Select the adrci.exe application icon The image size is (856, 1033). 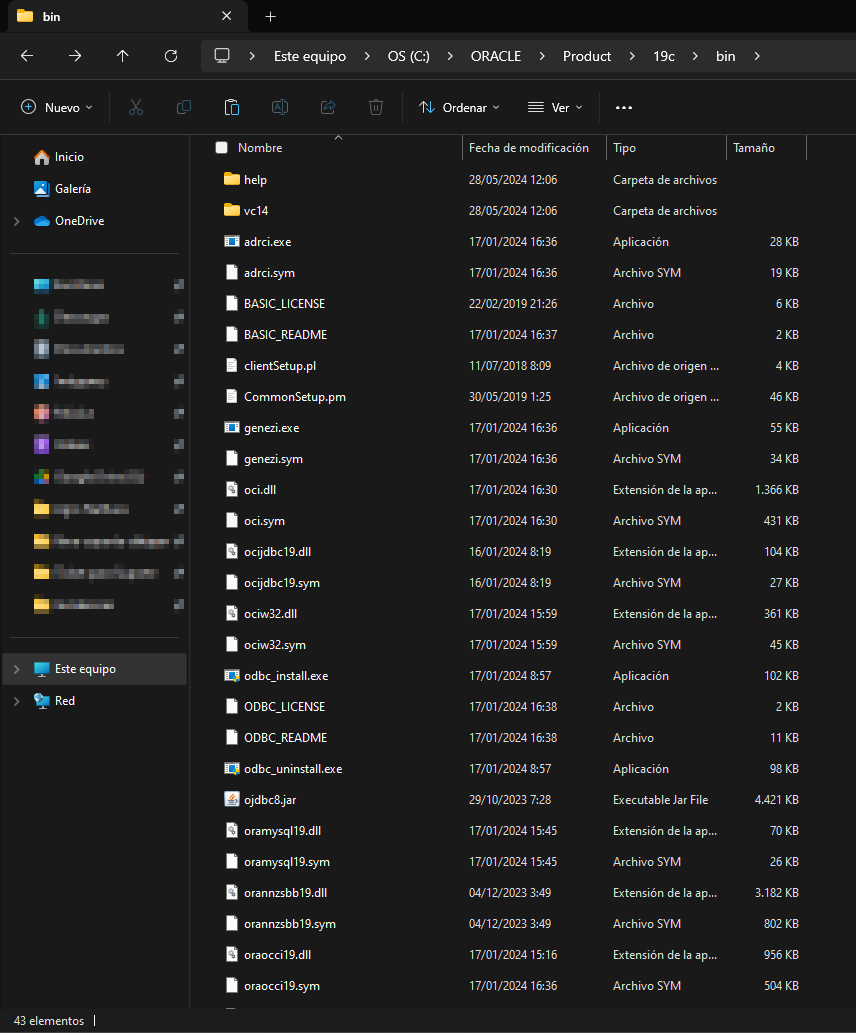coord(231,242)
